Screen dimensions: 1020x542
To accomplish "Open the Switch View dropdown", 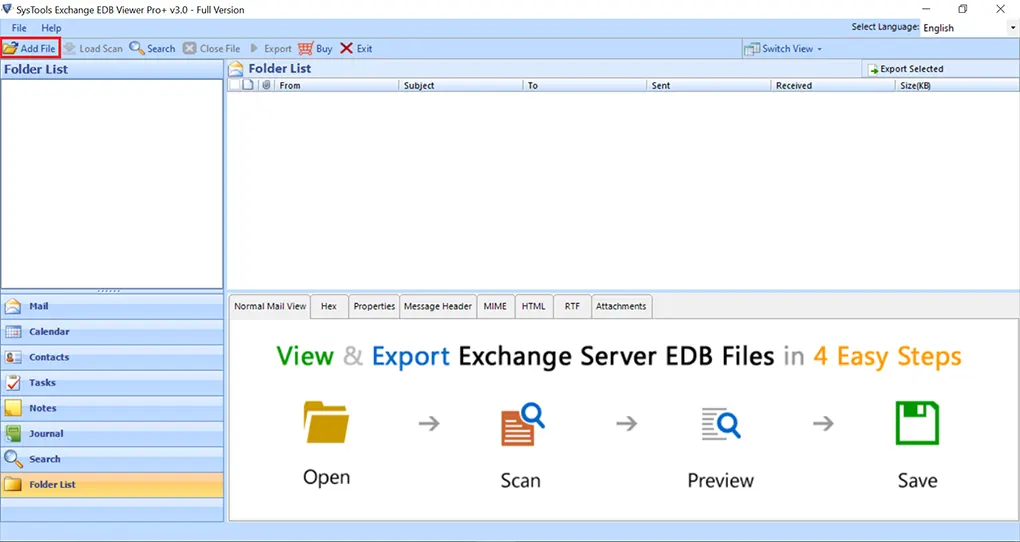I will (x=783, y=48).
